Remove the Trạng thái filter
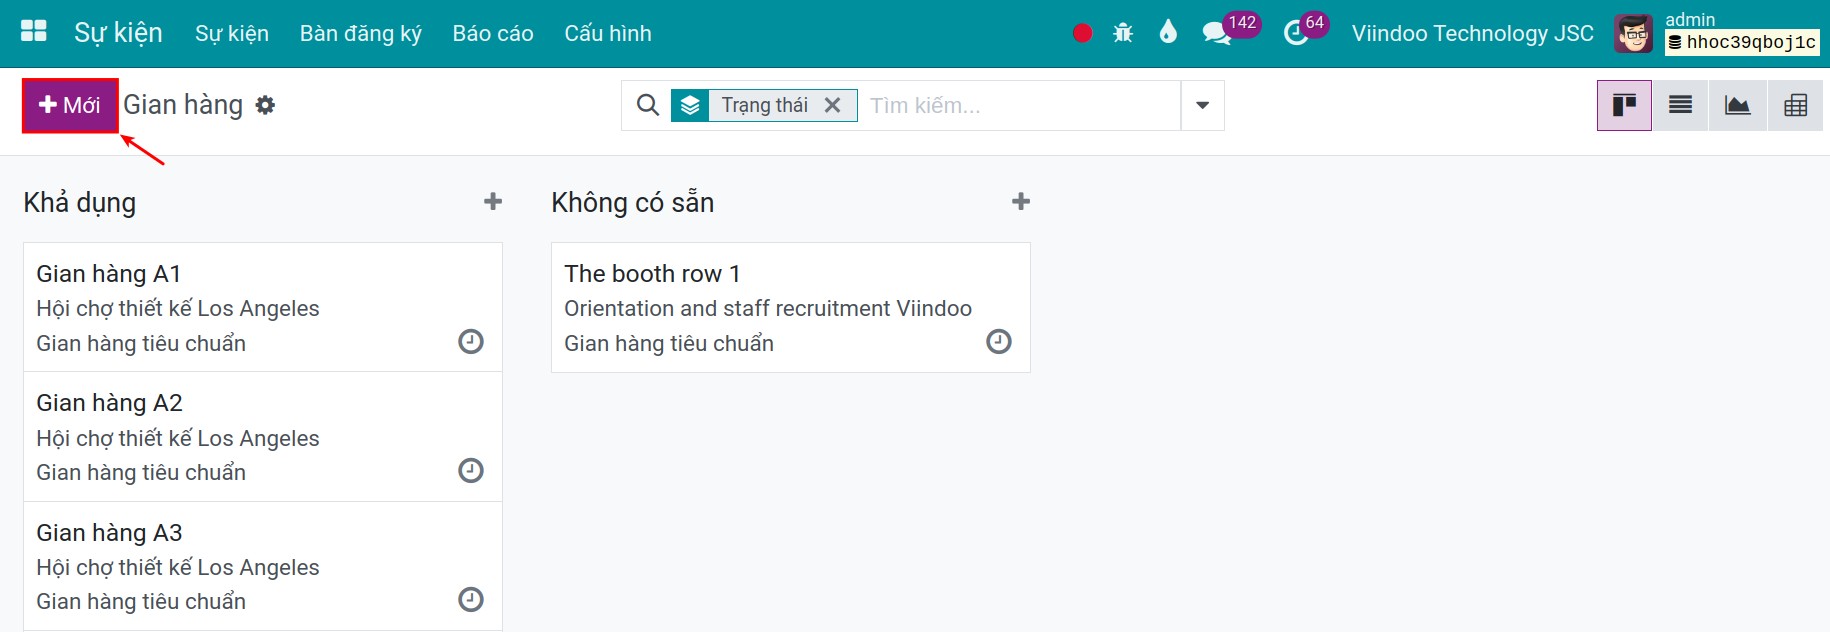The height and width of the screenshot is (632, 1830). (832, 105)
